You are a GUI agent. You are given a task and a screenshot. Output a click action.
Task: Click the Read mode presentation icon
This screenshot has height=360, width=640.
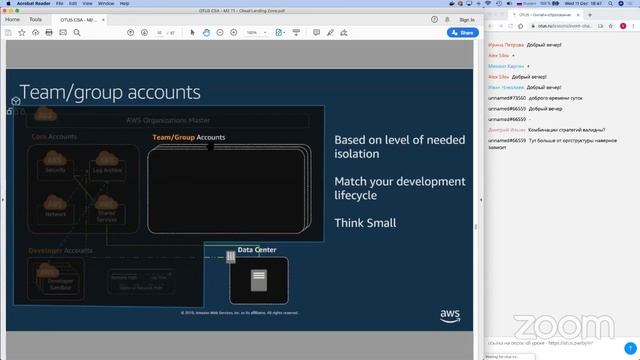(296, 33)
